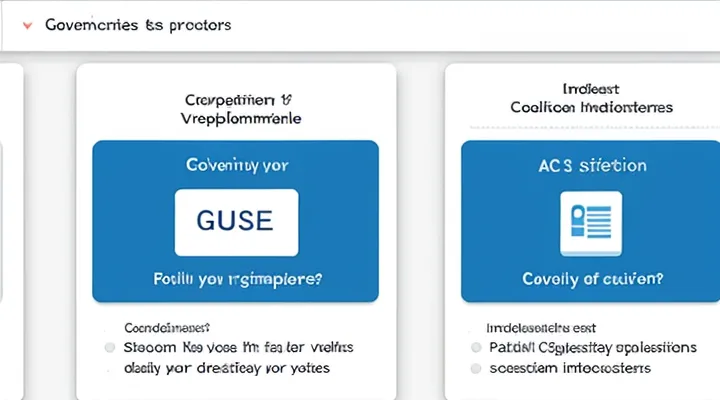720x400 pixels.
Task: Select the "Crevpedimen ts" card heading
Action: click(x=236, y=100)
